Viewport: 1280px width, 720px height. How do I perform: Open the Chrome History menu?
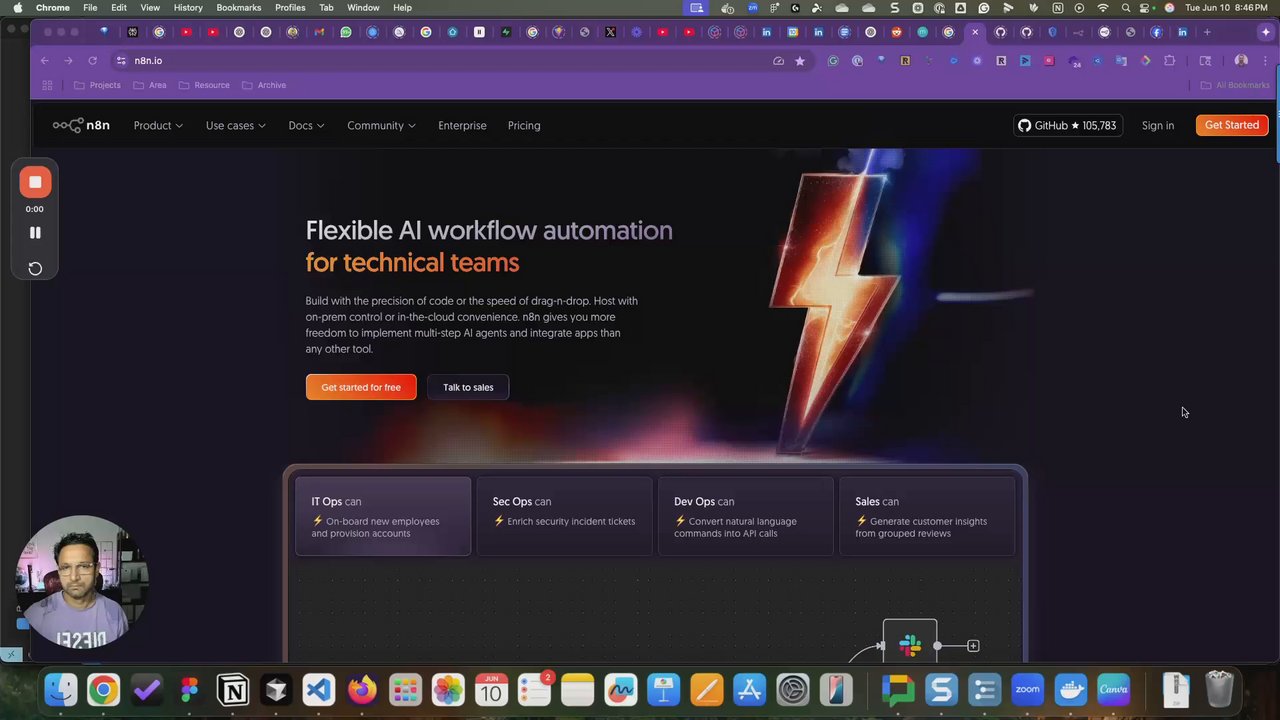pyautogui.click(x=188, y=8)
